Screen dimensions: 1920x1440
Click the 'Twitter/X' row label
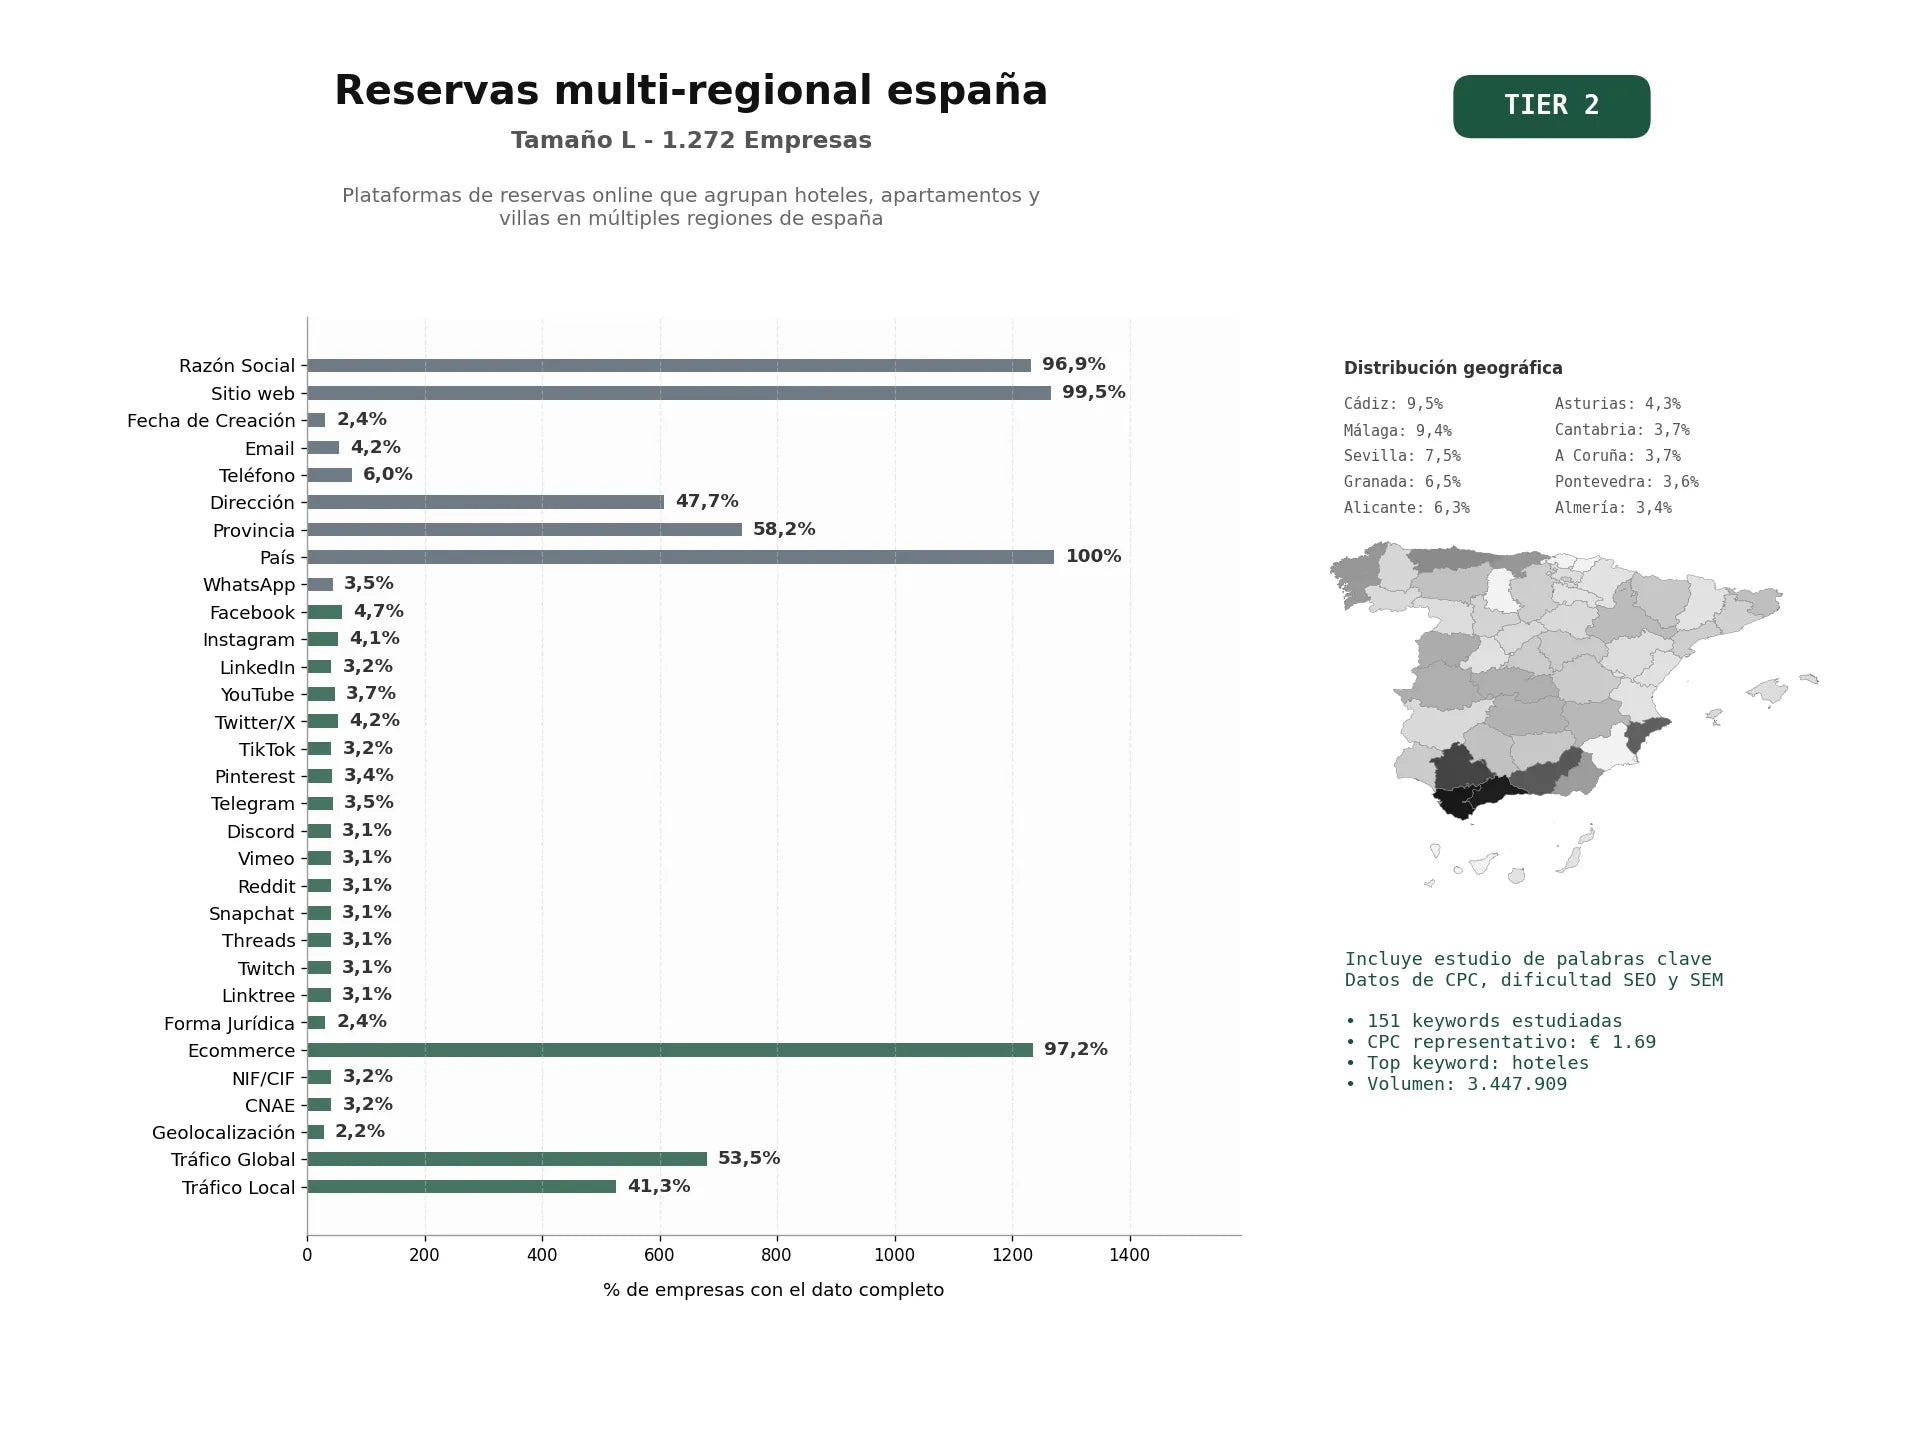[x=255, y=722]
